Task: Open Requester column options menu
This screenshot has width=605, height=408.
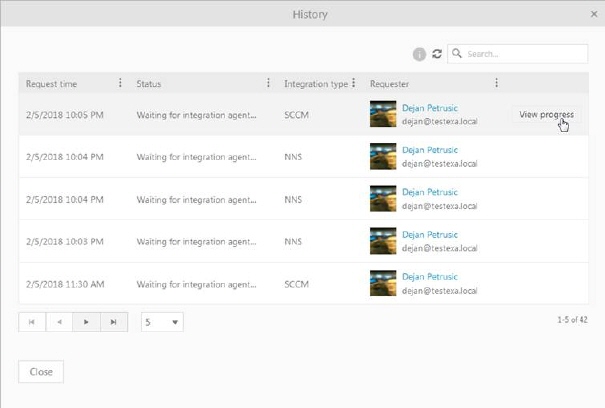Action: [x=496, y=84]
